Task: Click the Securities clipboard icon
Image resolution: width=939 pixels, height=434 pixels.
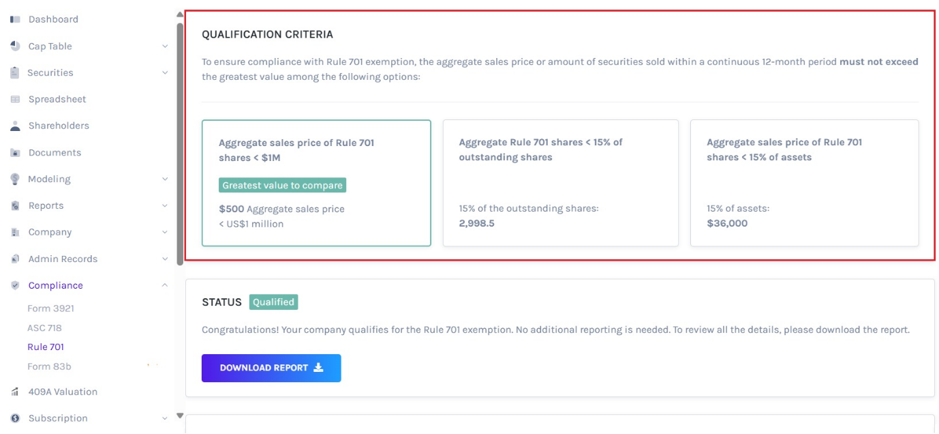Action: (16, 72)
